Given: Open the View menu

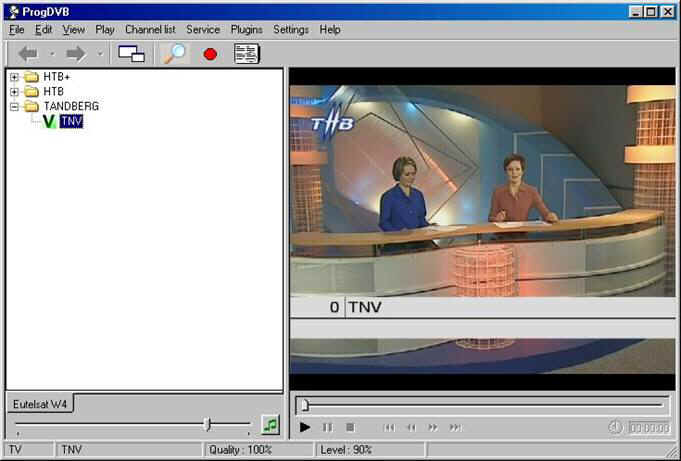Looking at the screenshot, I should click(x=73, y=30).
